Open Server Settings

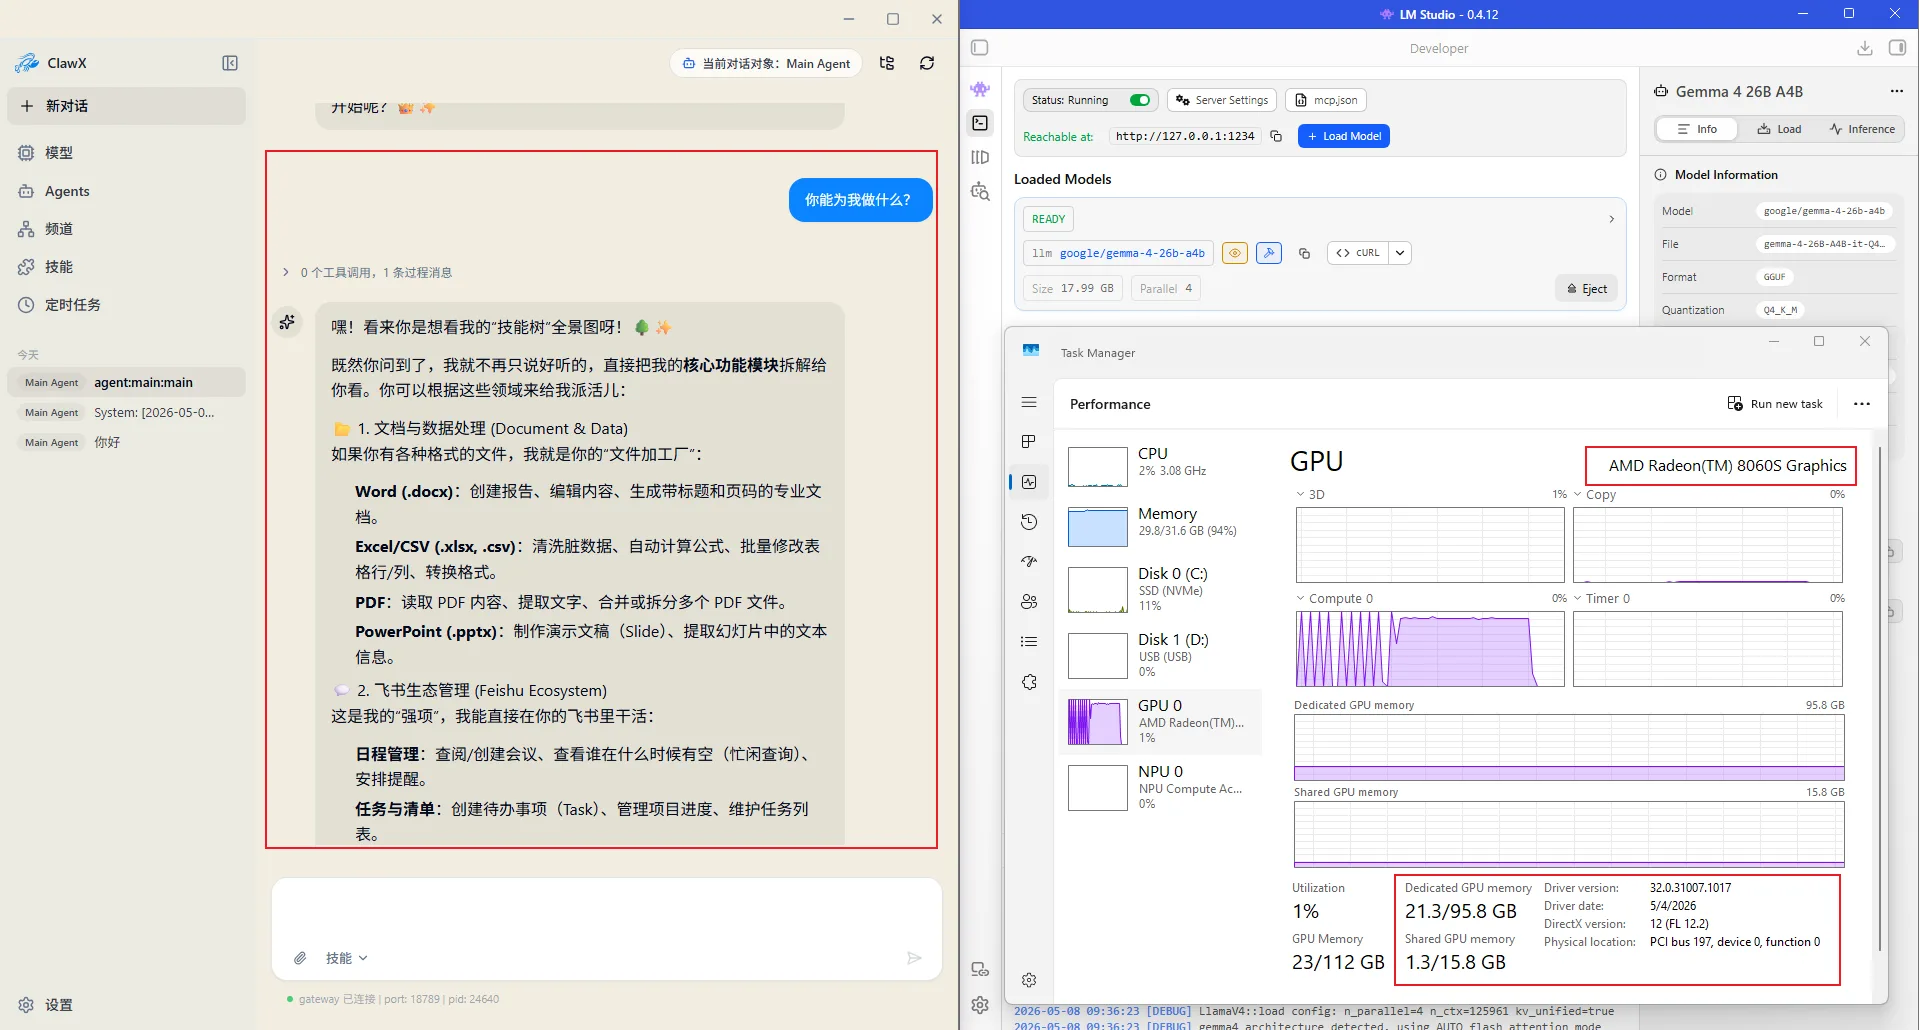click(1223, 100)
